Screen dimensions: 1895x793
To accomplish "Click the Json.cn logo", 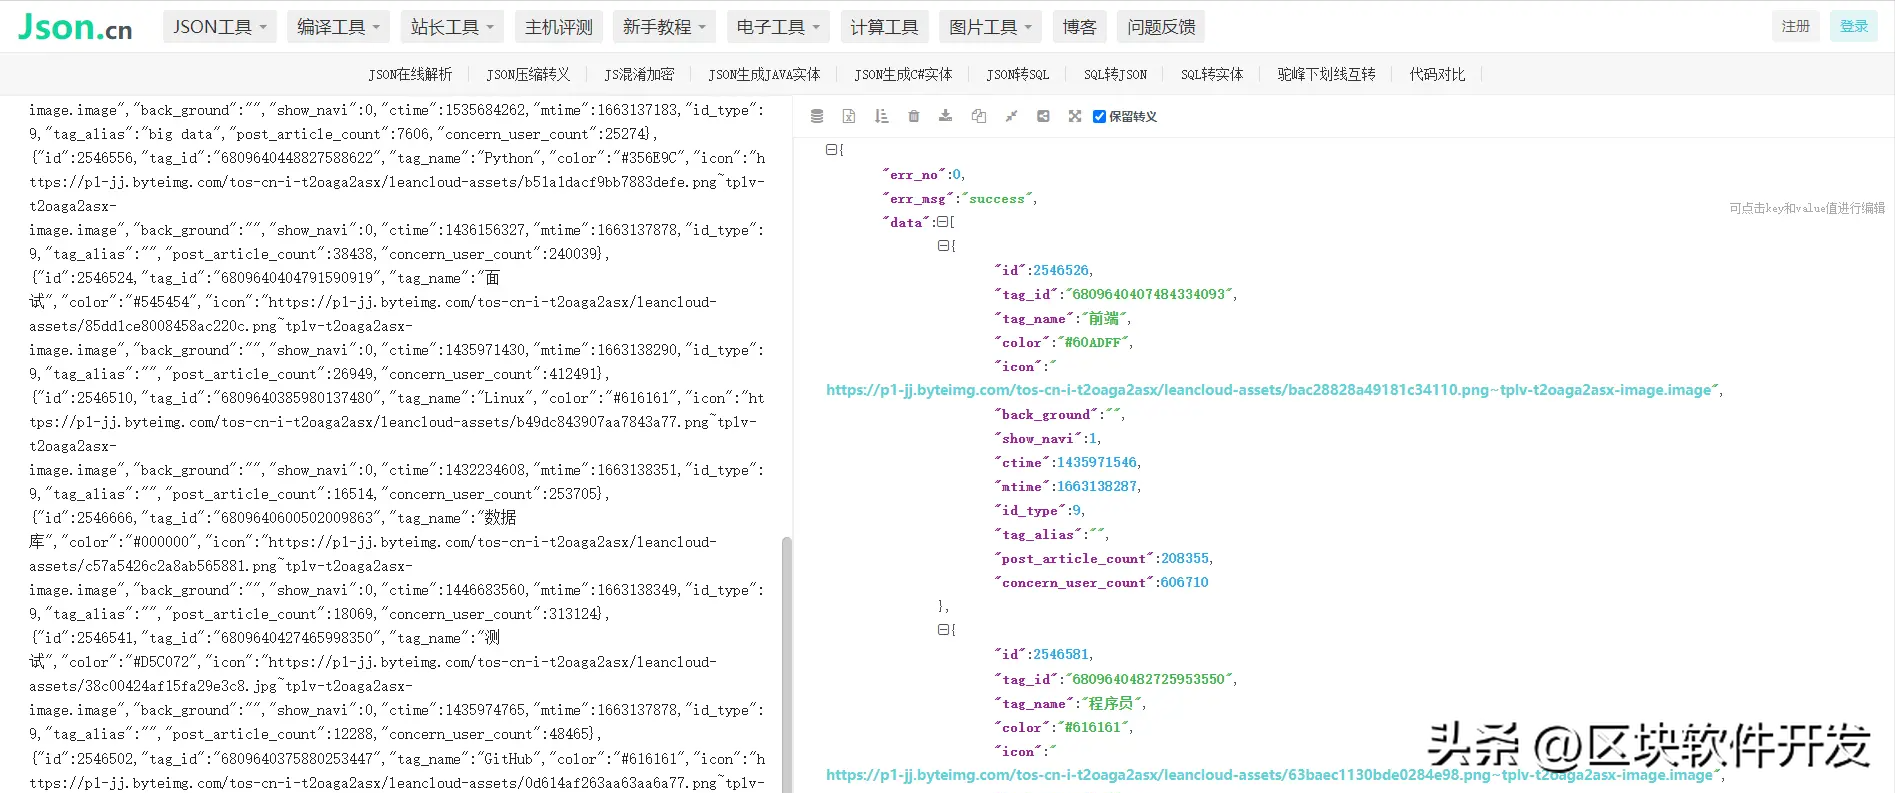I will point(75,27).
